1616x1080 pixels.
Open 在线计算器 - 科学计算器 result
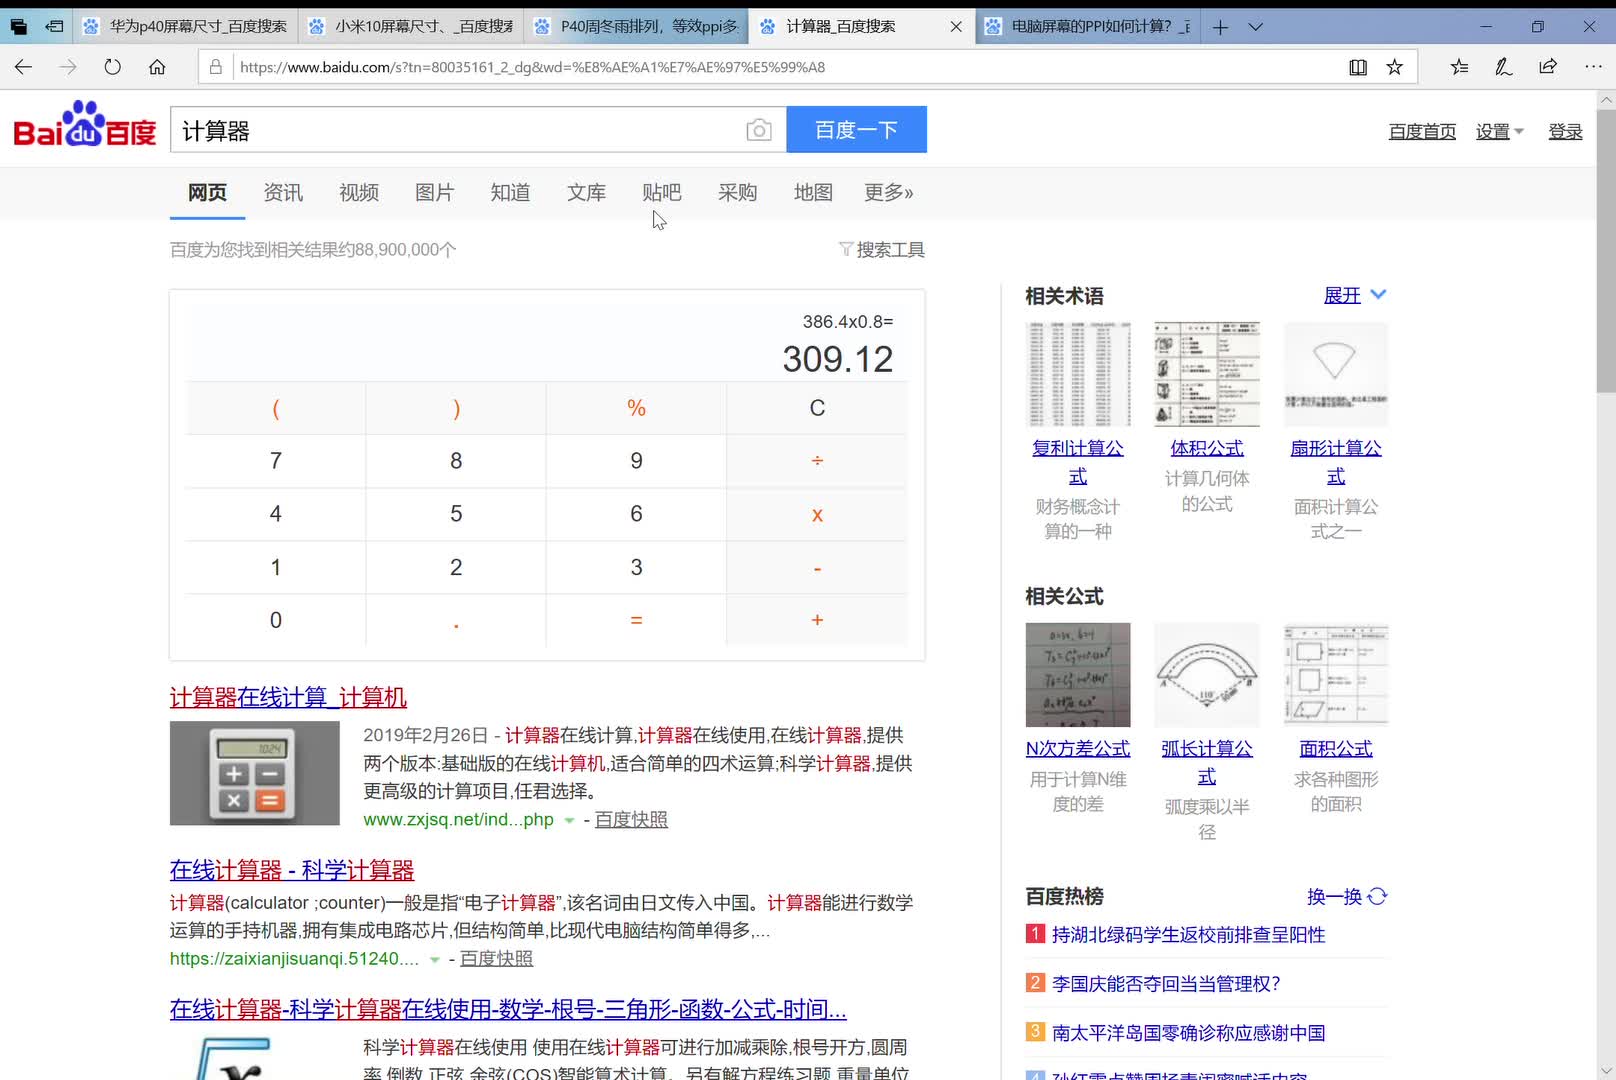pyautogui.click(x=292, y=870)
